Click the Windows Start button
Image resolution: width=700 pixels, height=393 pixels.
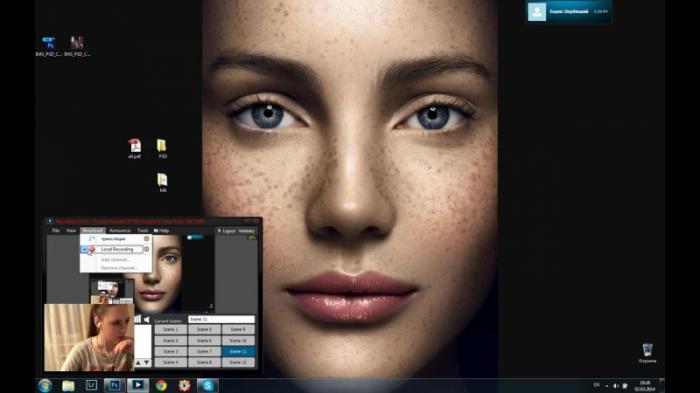(45, 385)
